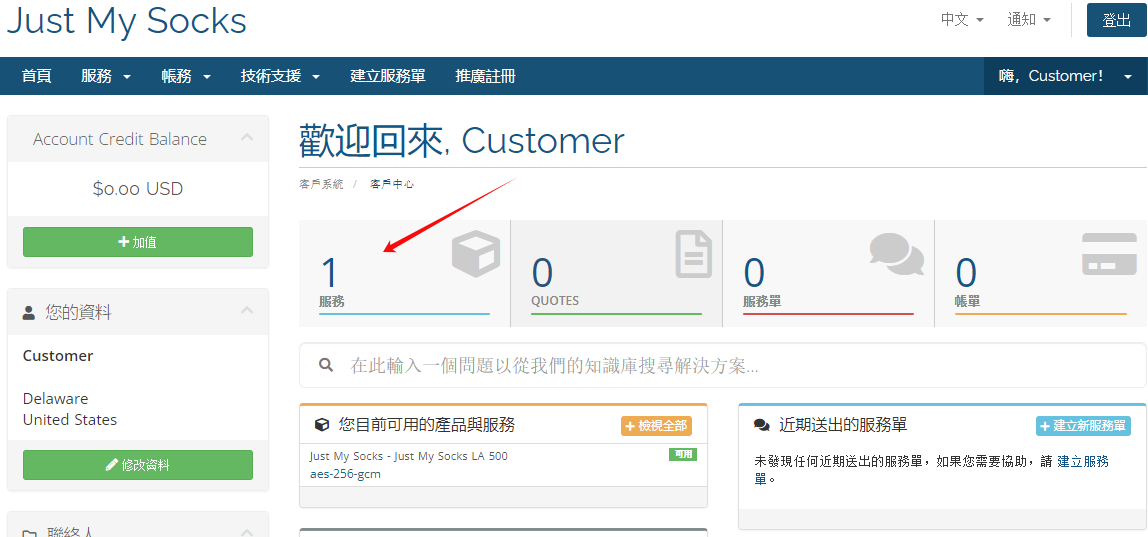
Task: Open the 服務 navigation menu
Action: point(106,76)
